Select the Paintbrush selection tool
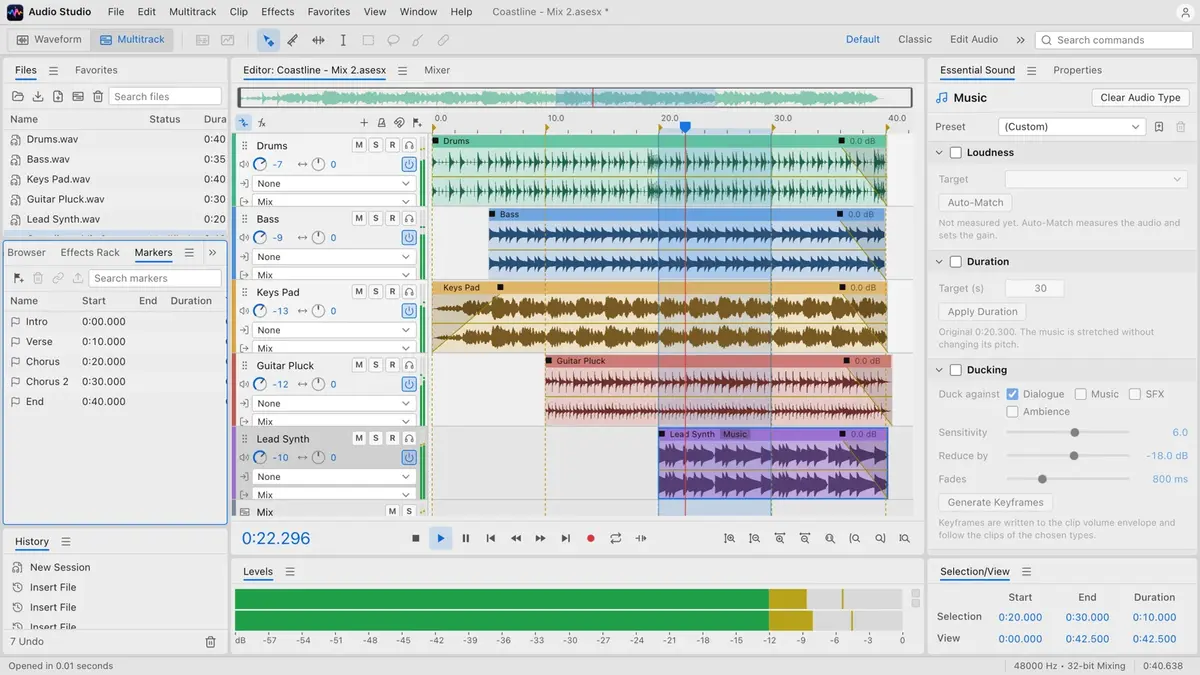1200x675 pixels. (x=418, y=40)
